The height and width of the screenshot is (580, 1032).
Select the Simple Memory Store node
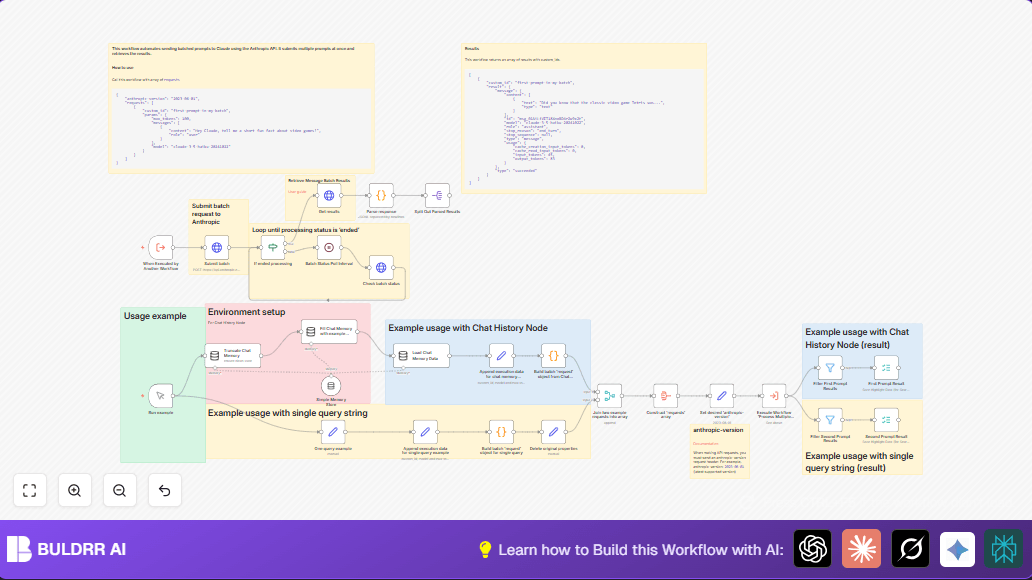(331, 386)
